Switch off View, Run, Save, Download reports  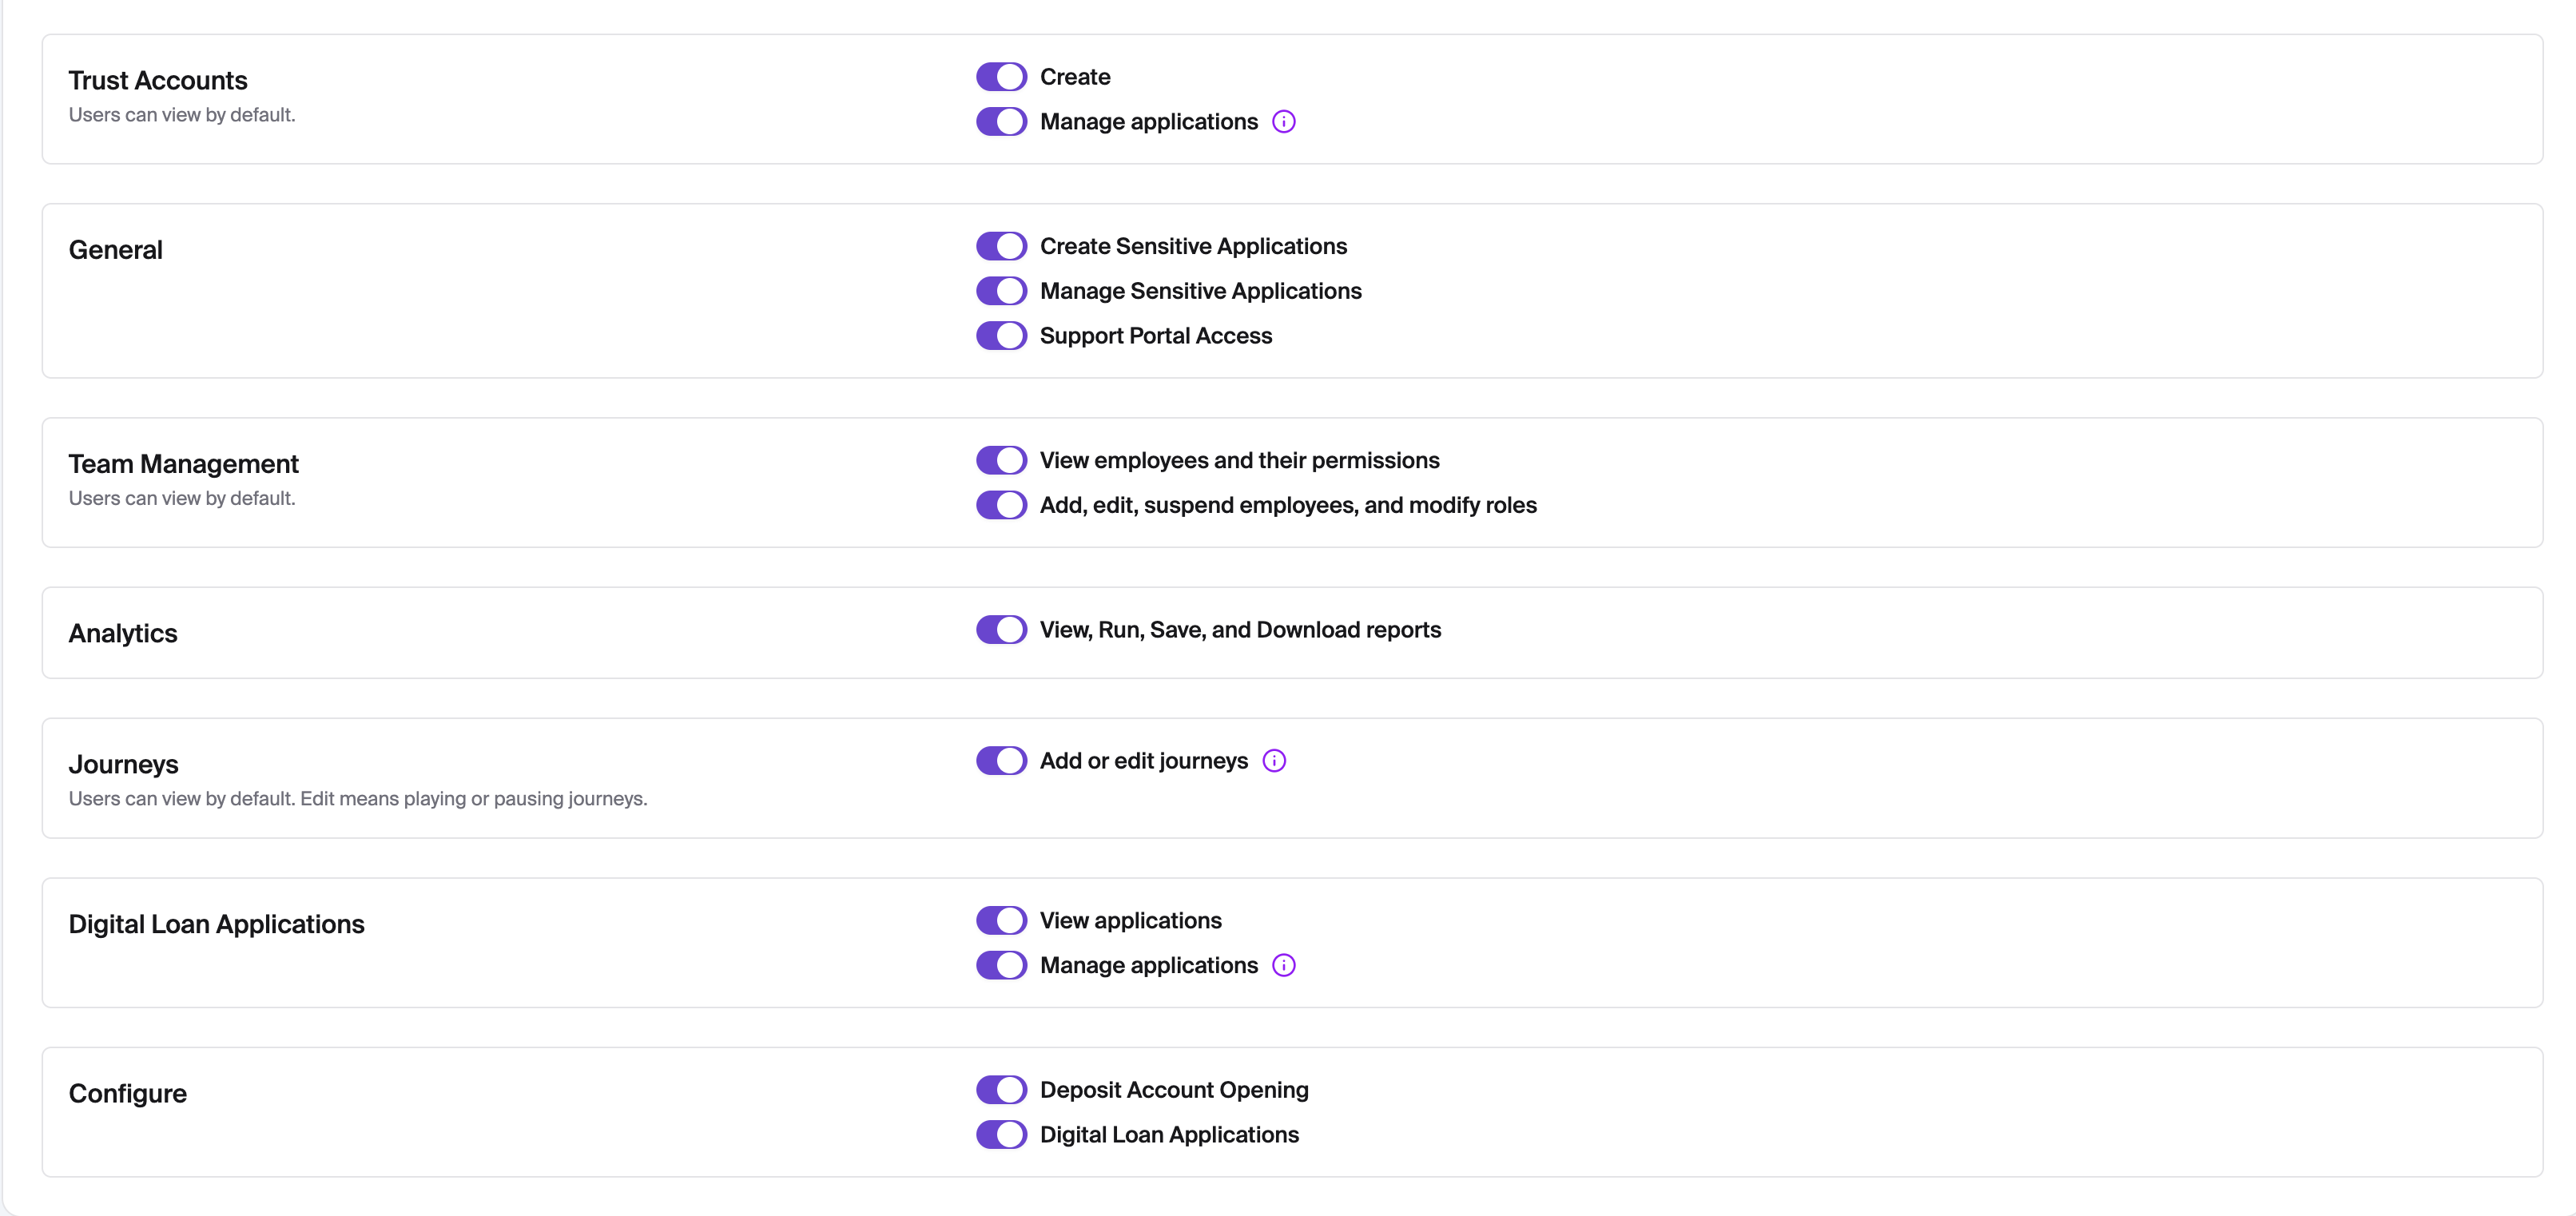pyautogui.click(x=1001, y=630)
